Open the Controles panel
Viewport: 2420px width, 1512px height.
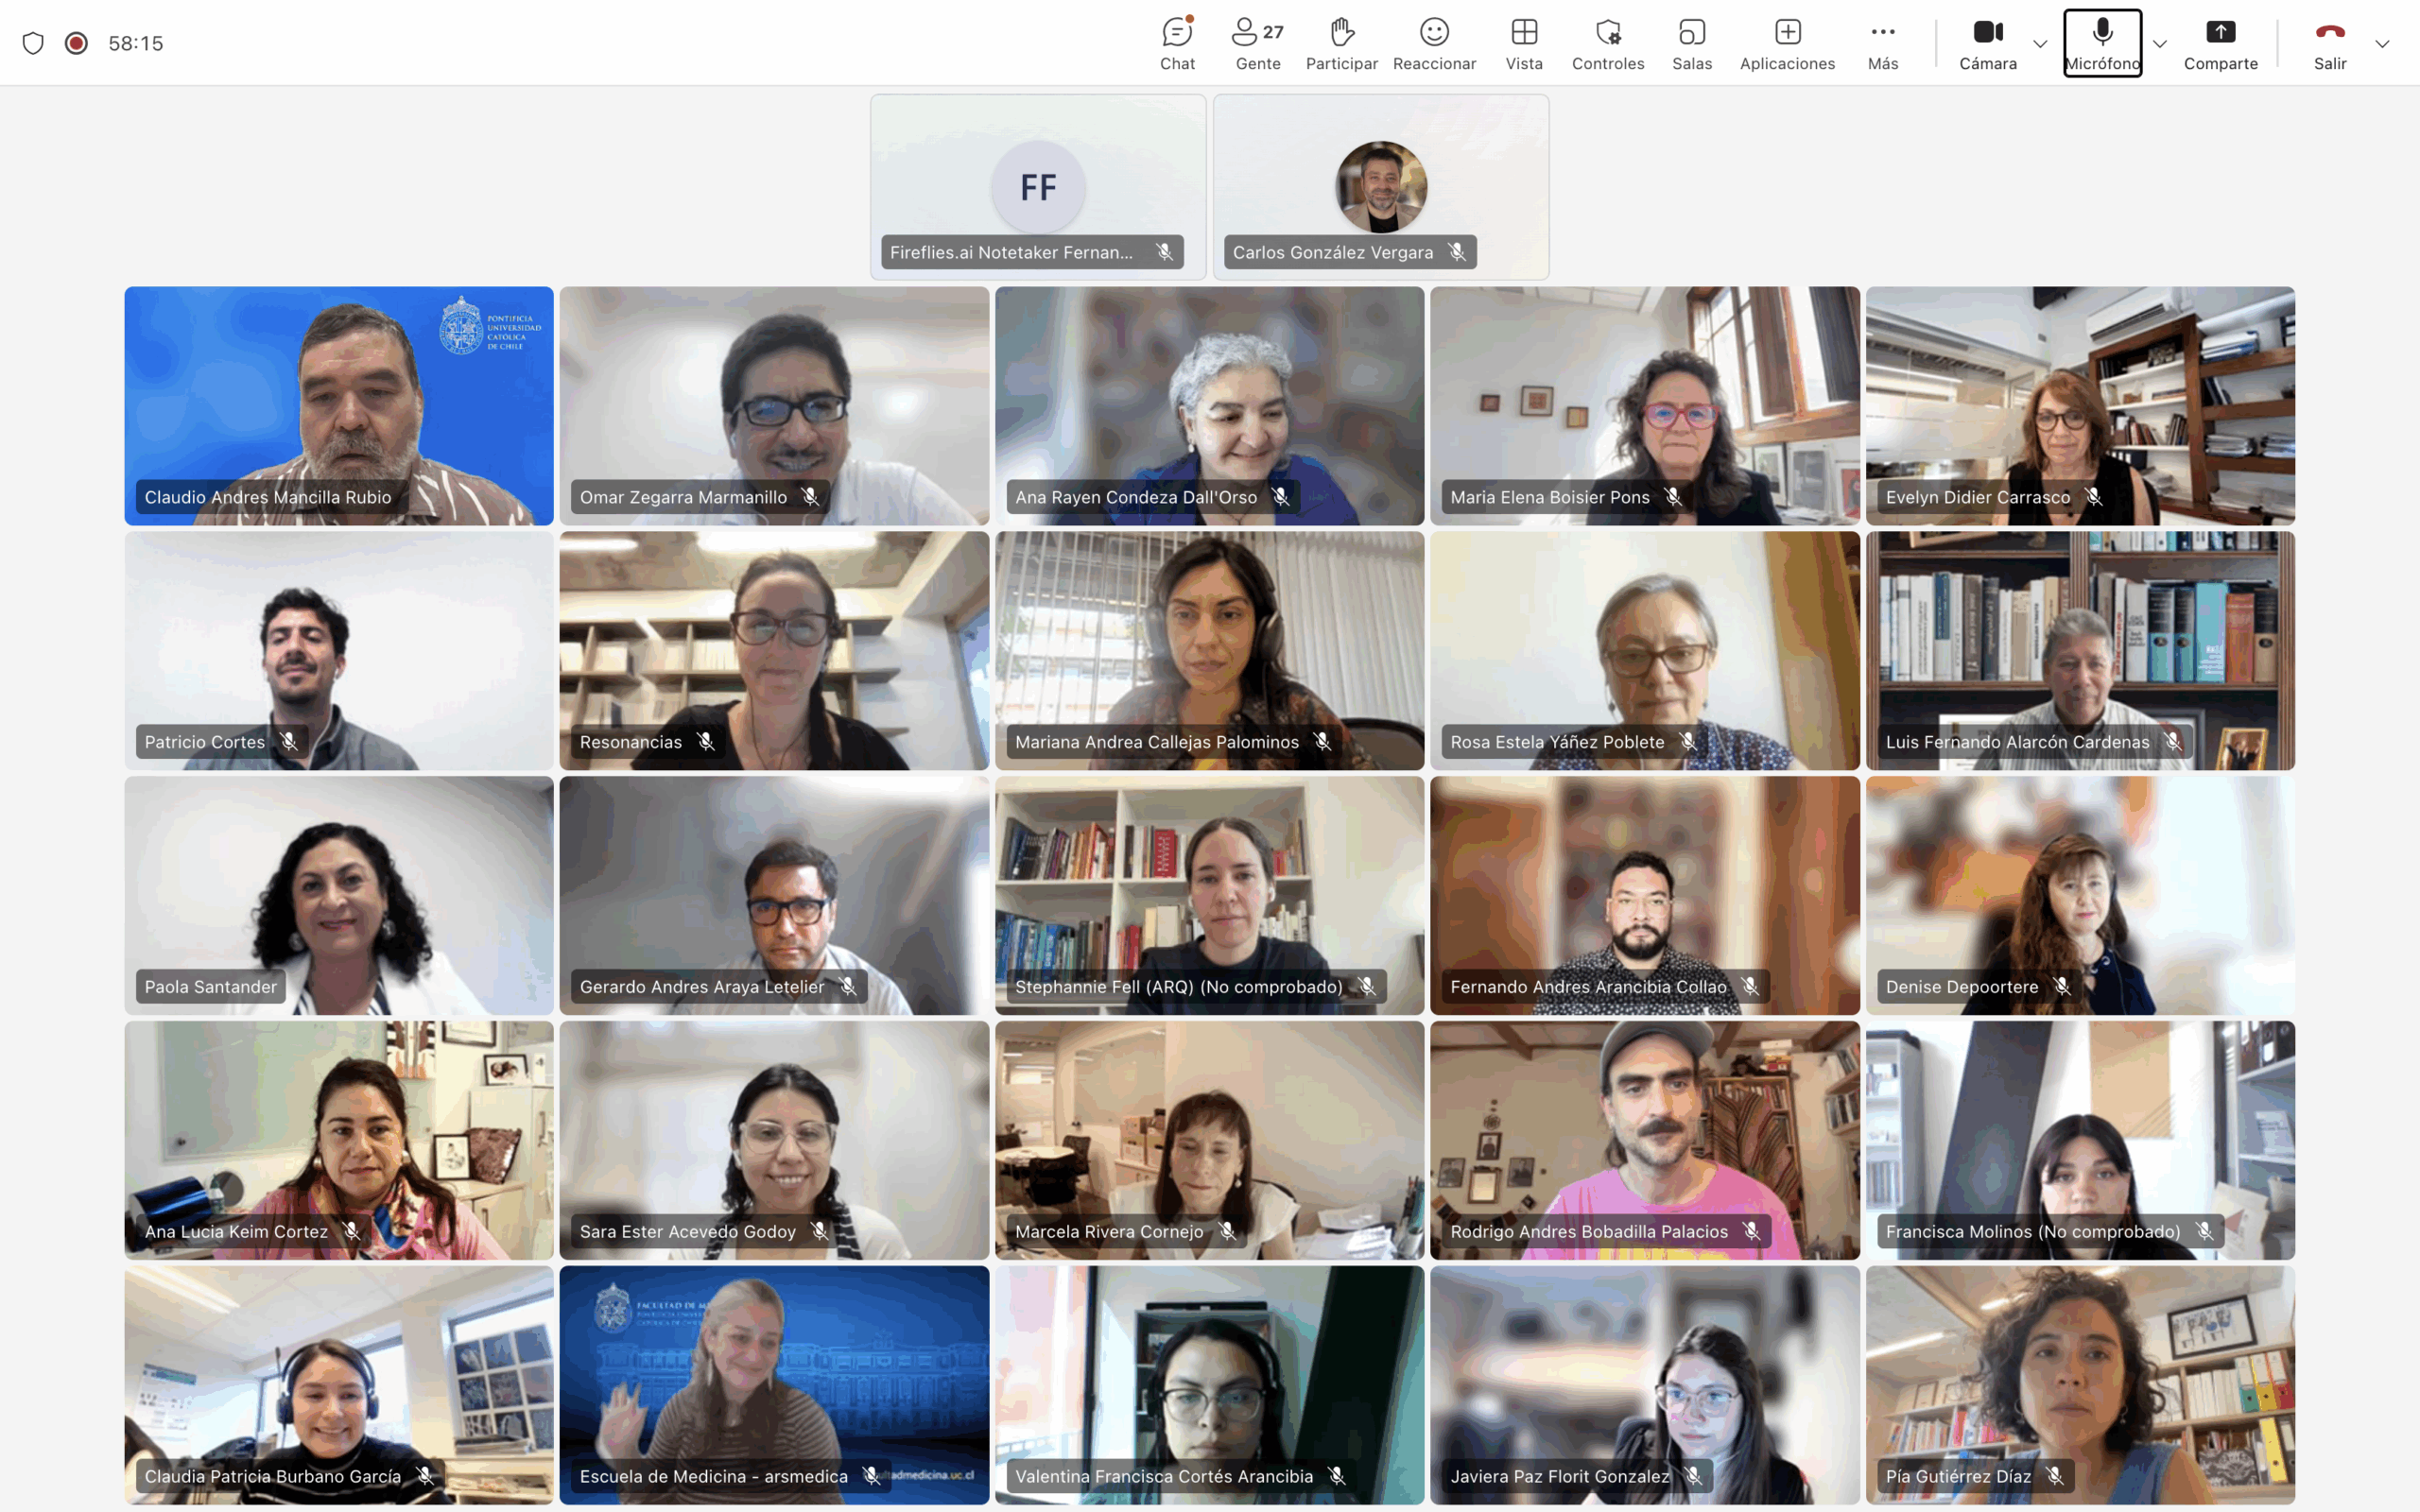pyautogui.click(x=1607, y=43)
